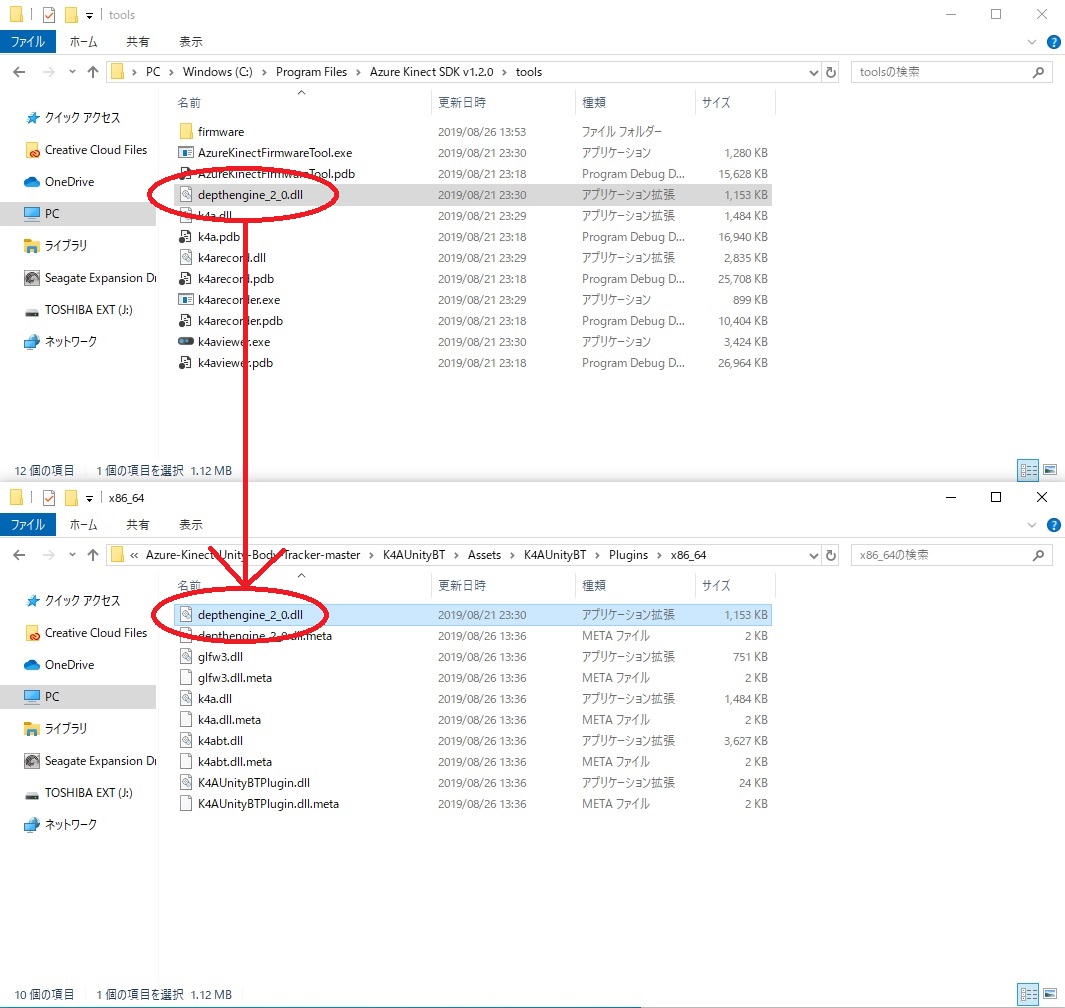Open ライブラリ in x86_64 sidebar
Screen dimensions: 1065x1008
tap(65, 729)
